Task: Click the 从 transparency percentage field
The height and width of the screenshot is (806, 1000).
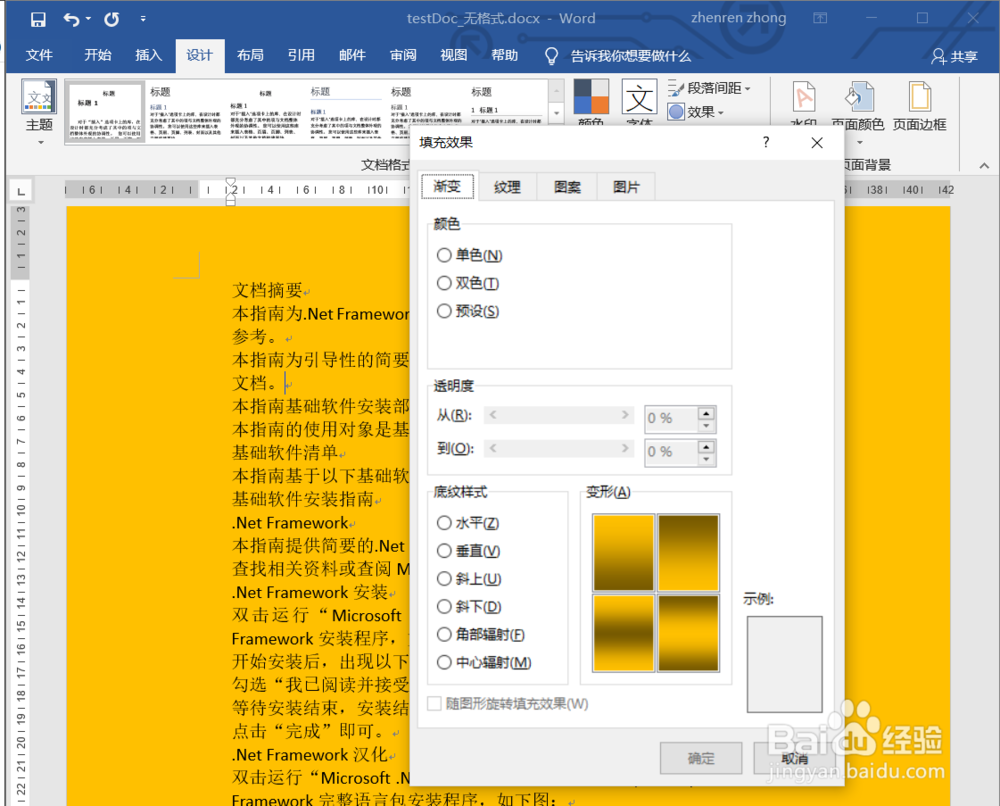Action: tap(671, 418)
